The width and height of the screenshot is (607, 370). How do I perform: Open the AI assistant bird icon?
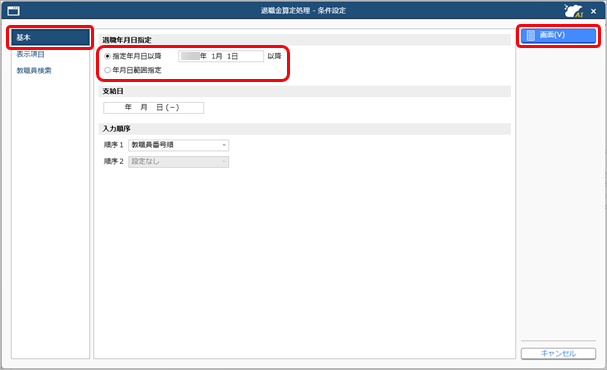tap(573, 10)
